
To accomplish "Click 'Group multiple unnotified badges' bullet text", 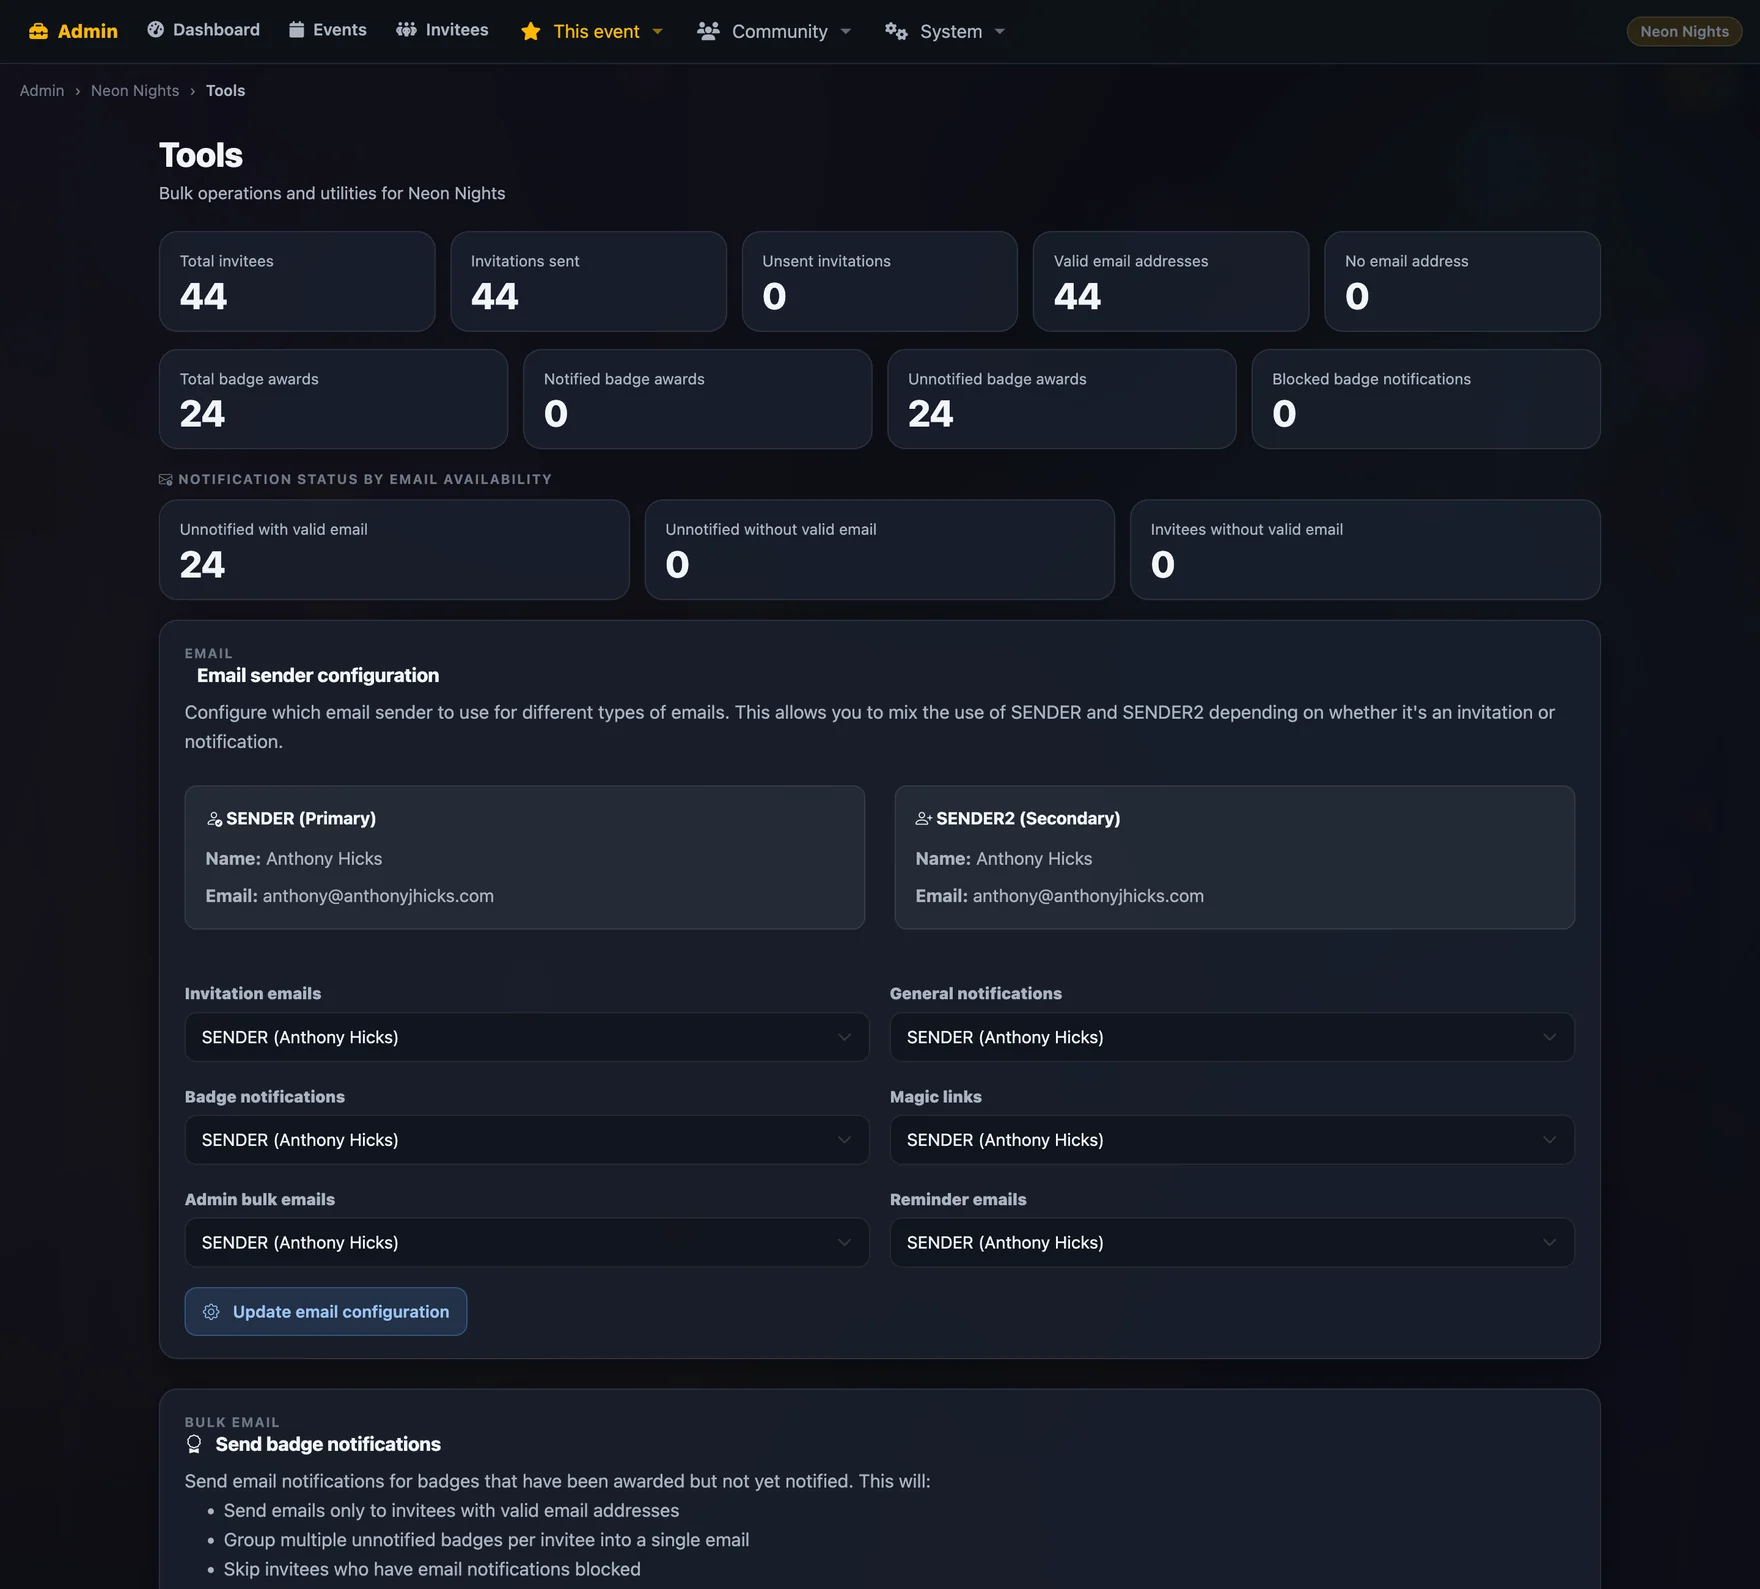I will pyautogui.click(x=487, y=1540).
